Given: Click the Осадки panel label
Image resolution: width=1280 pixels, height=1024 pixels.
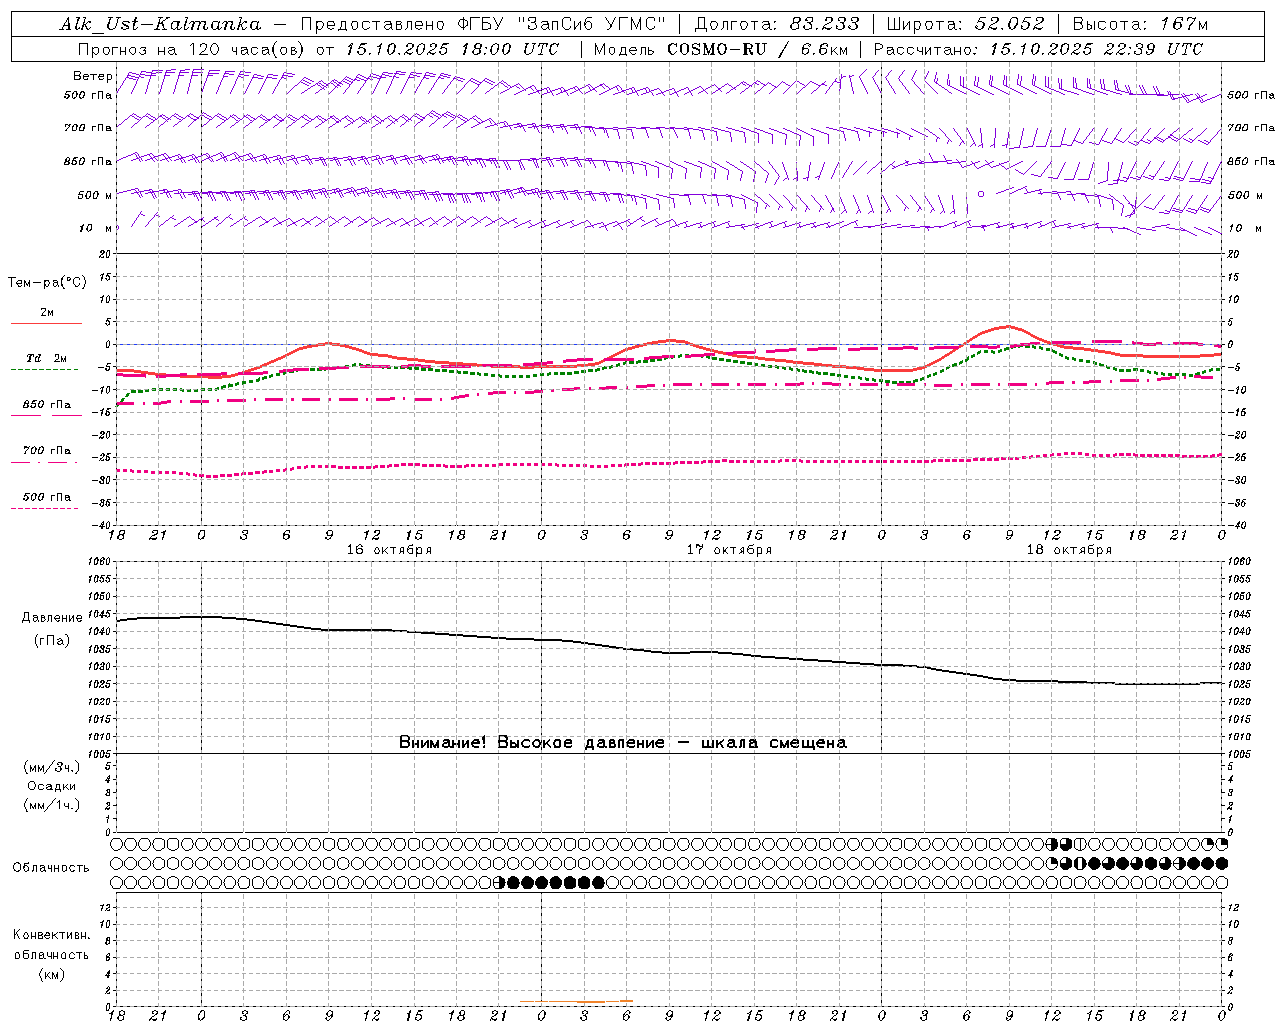Looking at the screenshot, I should (x=52, y=786).
